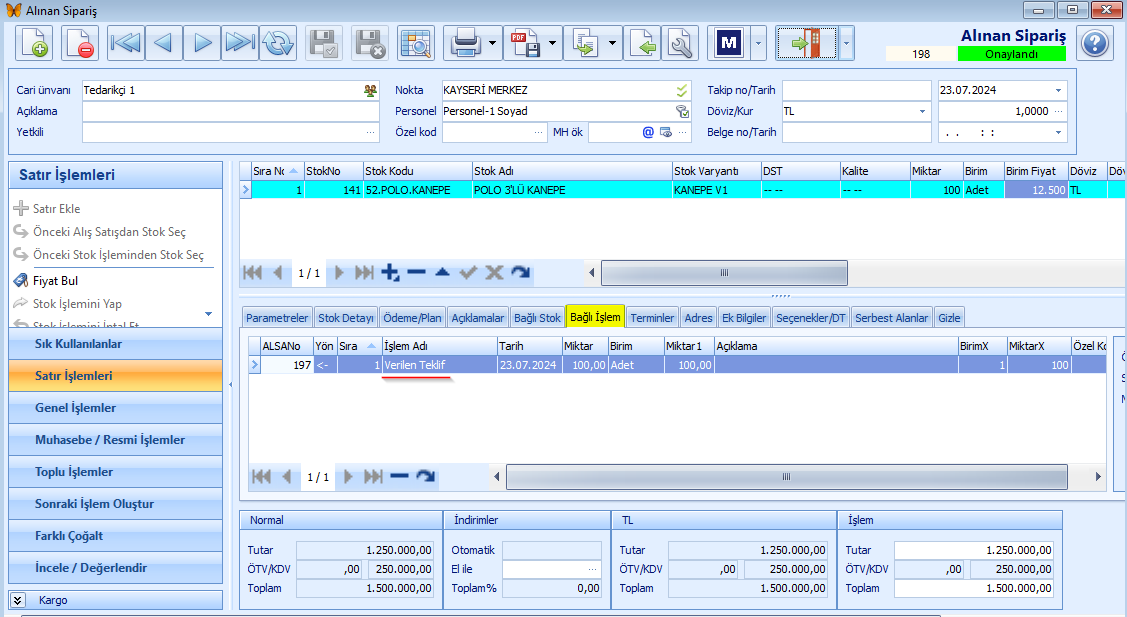Click the printer icon in toolbar
The image size is (1127, 617).
pos(465,43)
